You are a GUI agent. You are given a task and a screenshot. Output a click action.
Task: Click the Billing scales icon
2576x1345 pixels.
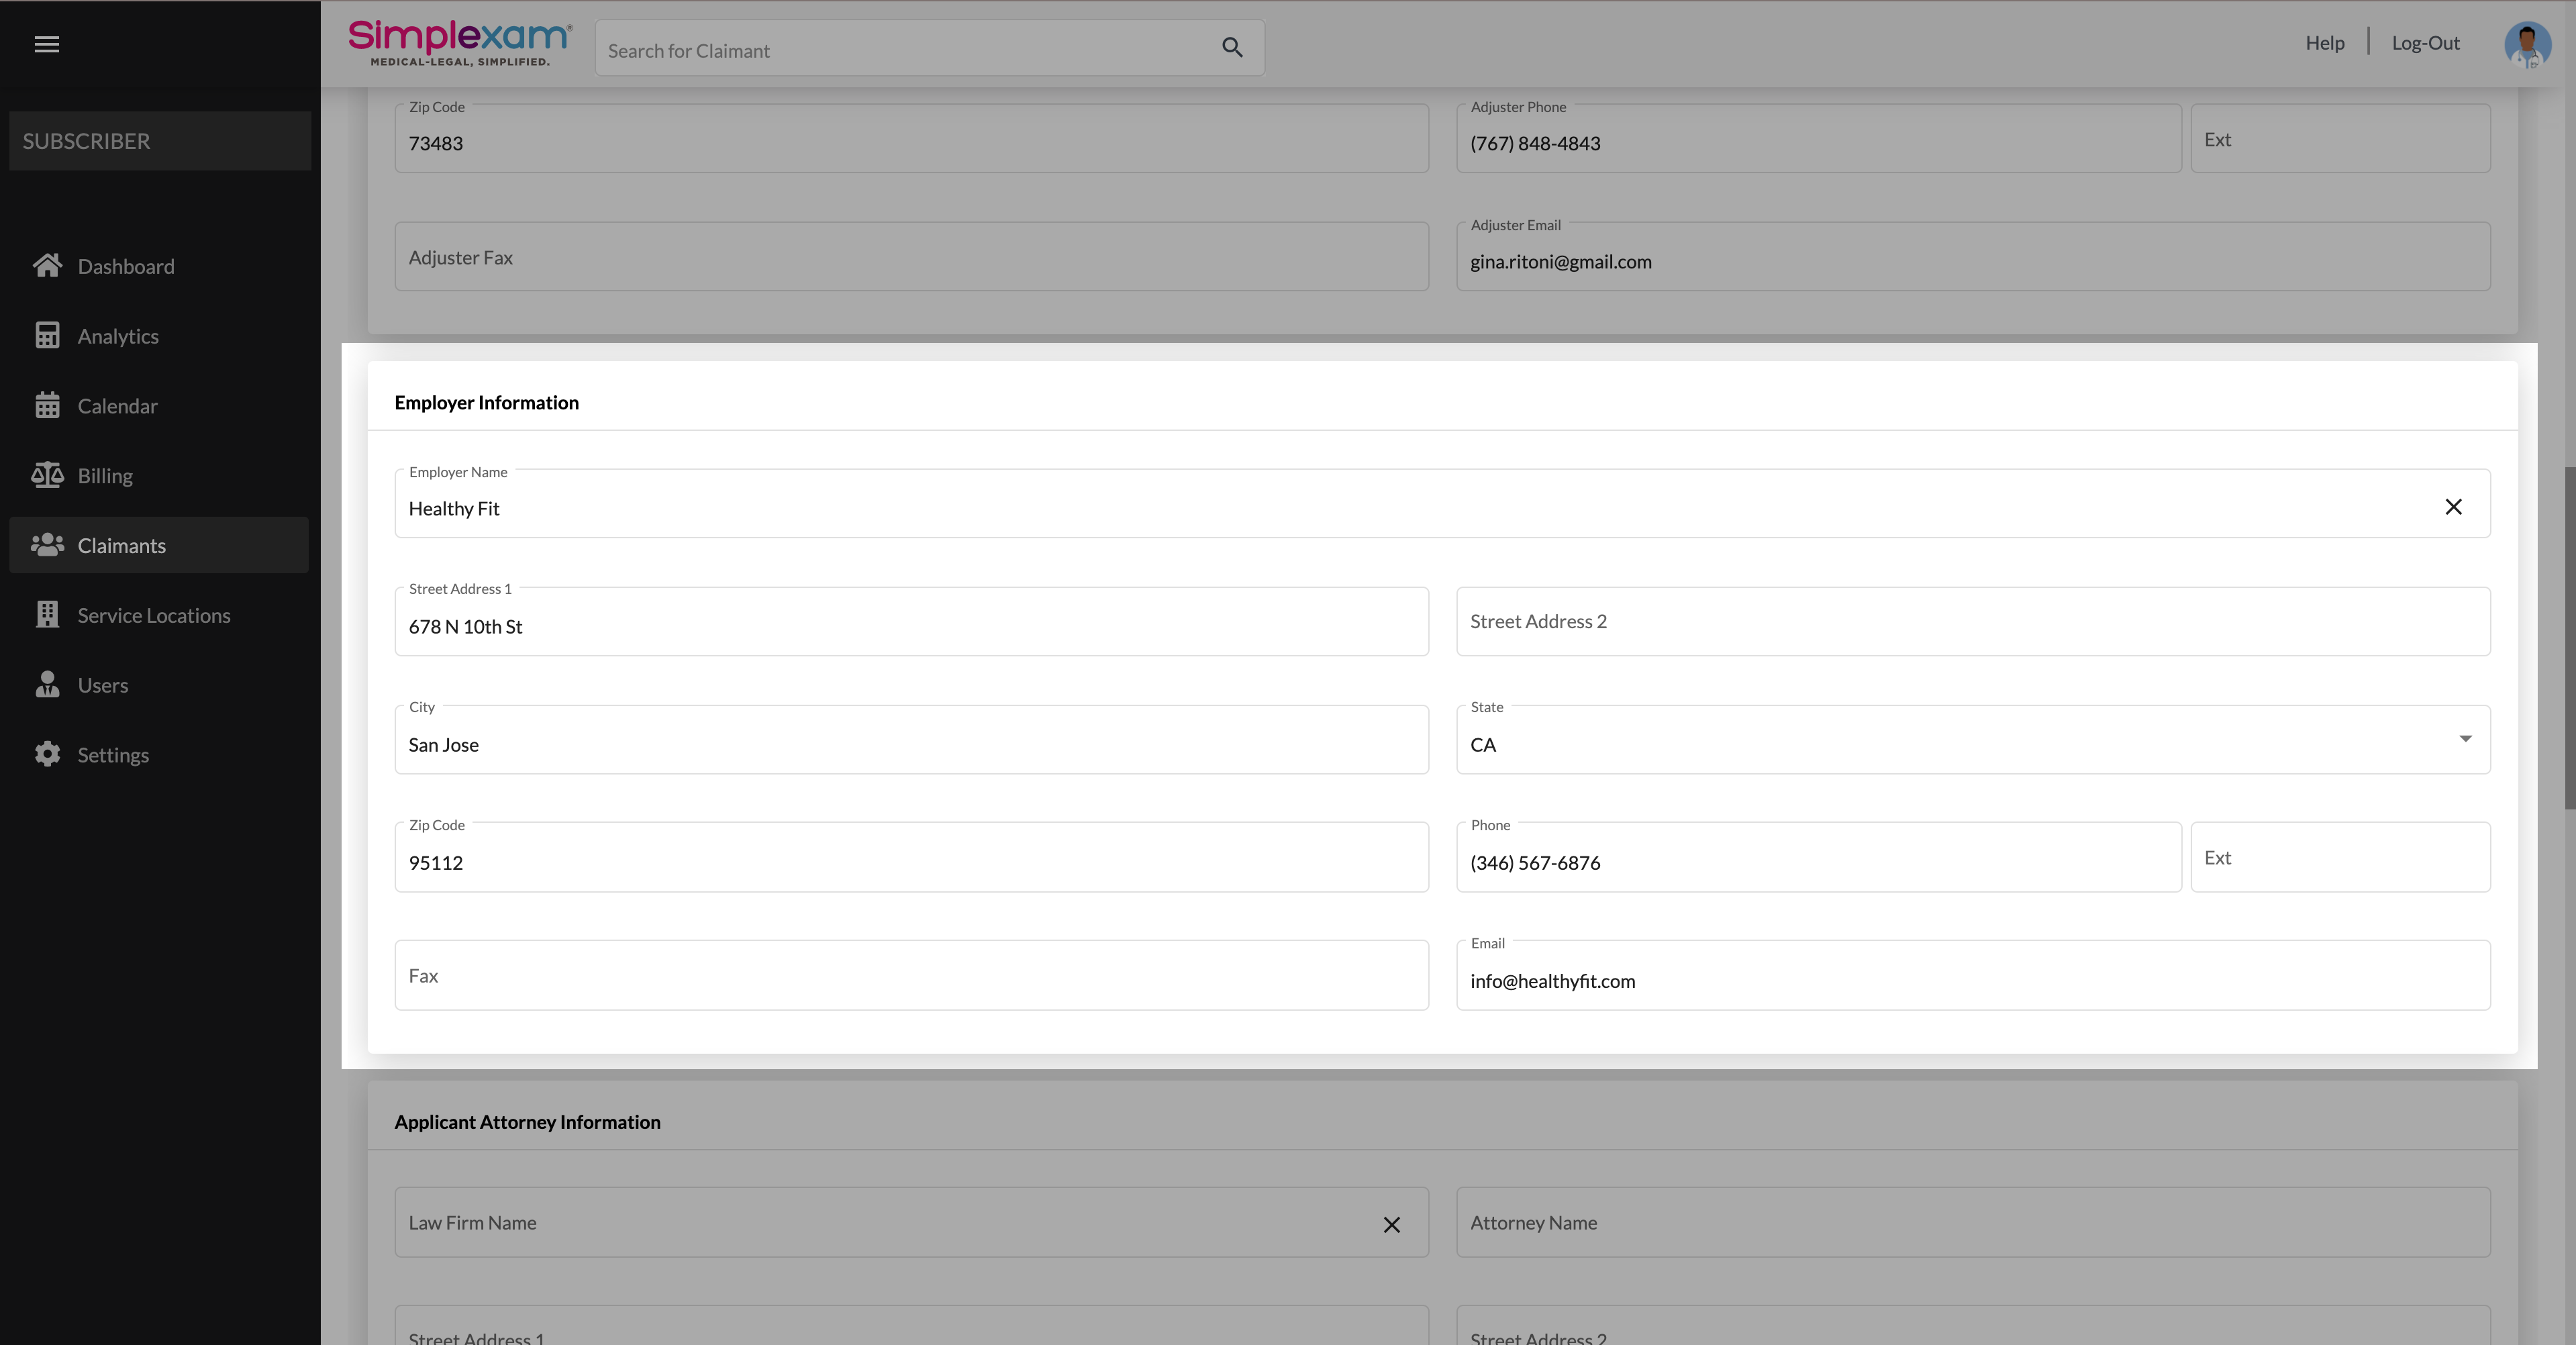[47, 475]
